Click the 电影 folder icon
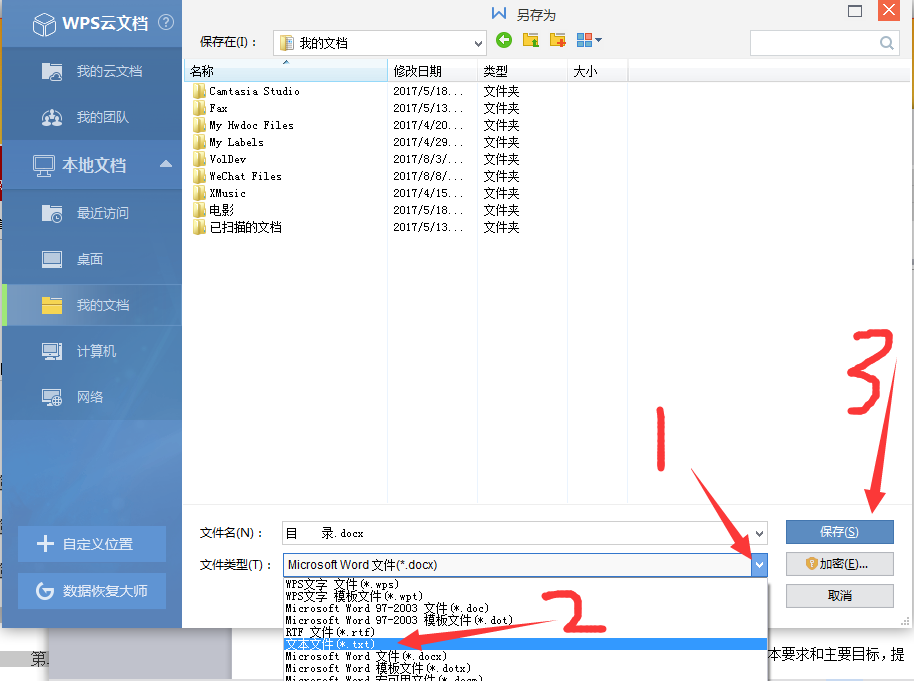 click(199, 210)
